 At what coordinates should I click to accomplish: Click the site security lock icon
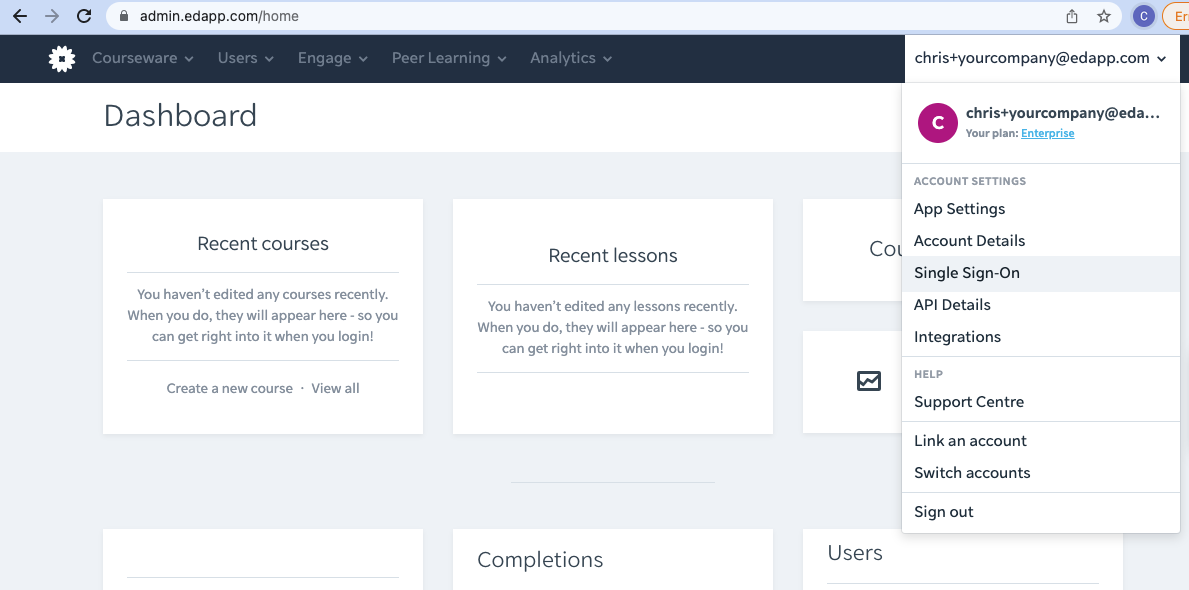click(x=123, y=16)
